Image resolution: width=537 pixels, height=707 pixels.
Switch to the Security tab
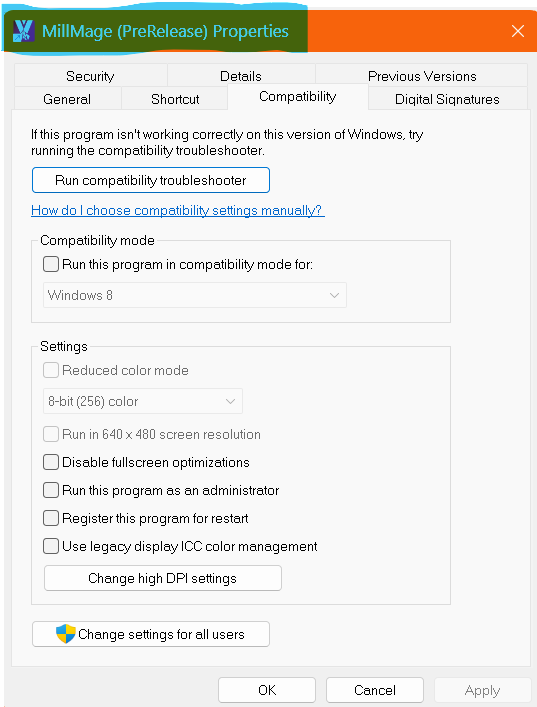coord(91,76)
